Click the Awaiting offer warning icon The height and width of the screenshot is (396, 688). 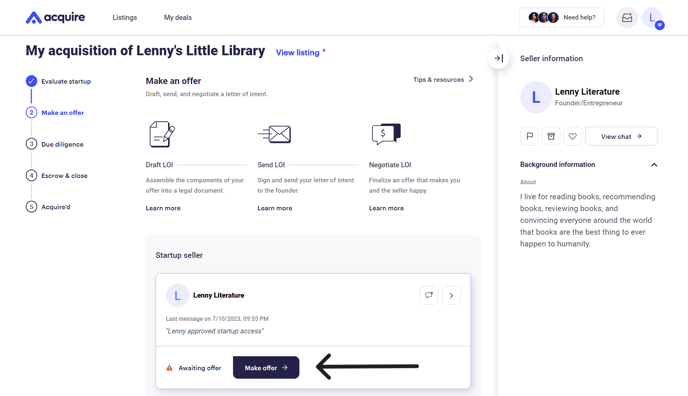(x=169, y=368)
